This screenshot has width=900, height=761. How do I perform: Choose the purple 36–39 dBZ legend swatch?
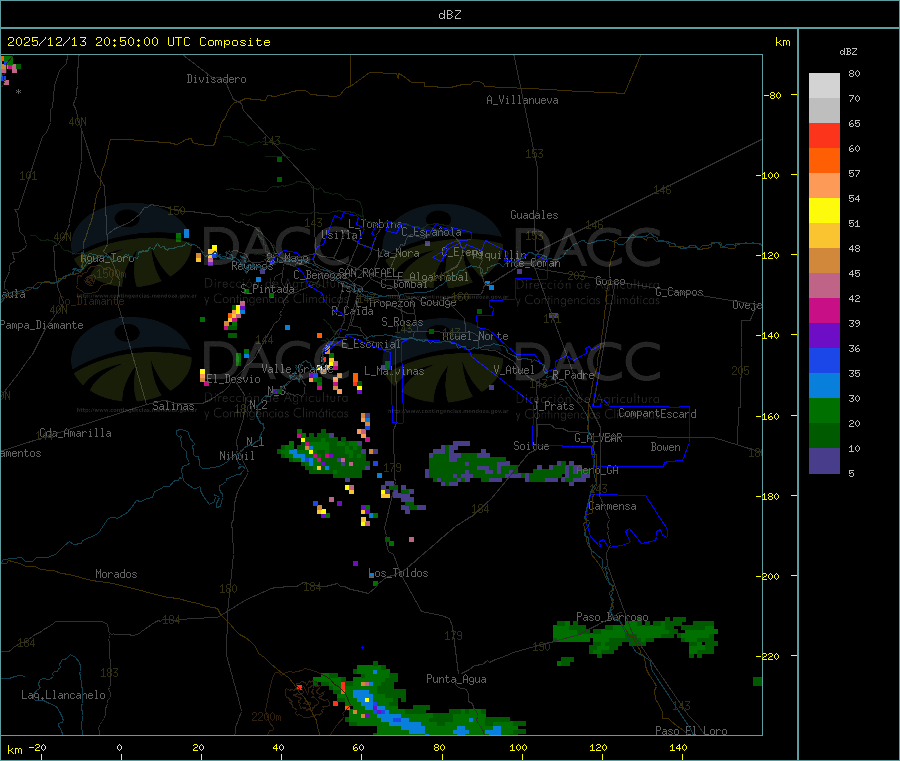click(x=824, y=336)
